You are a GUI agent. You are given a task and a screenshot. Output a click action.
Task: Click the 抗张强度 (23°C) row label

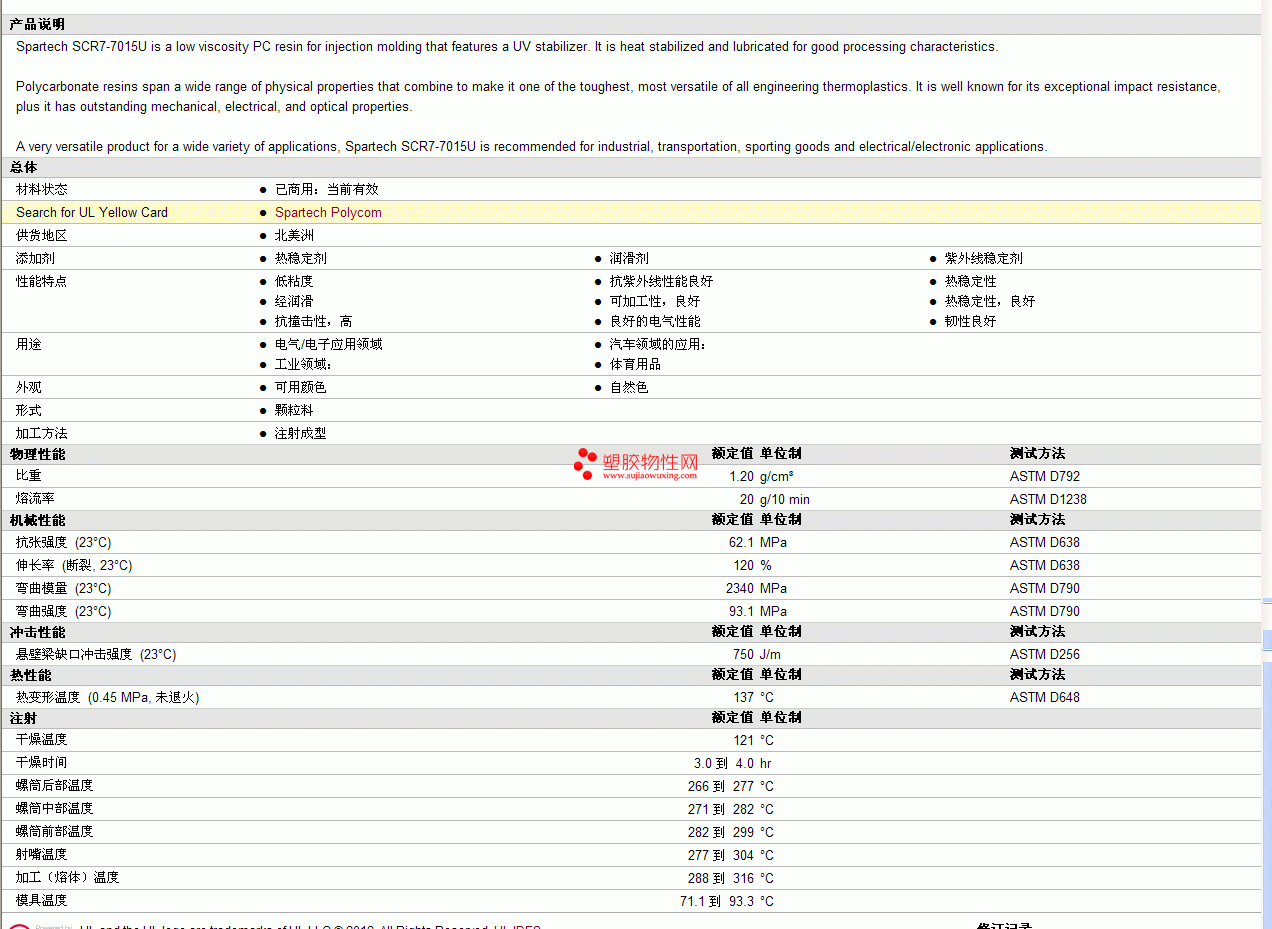64,542
